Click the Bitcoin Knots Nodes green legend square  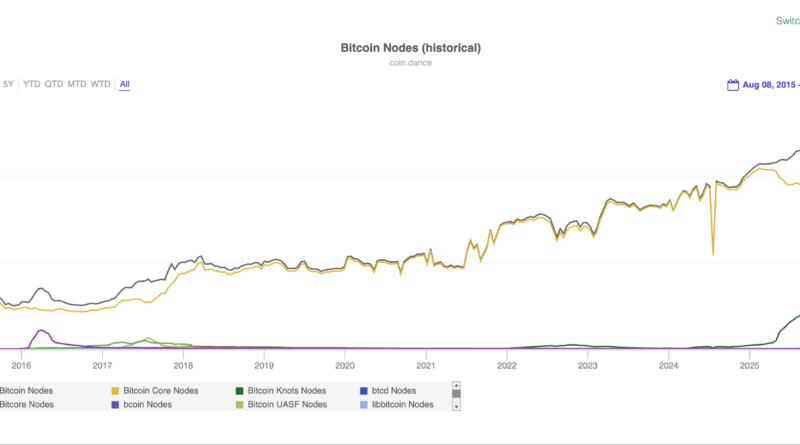tap(240, 390)
